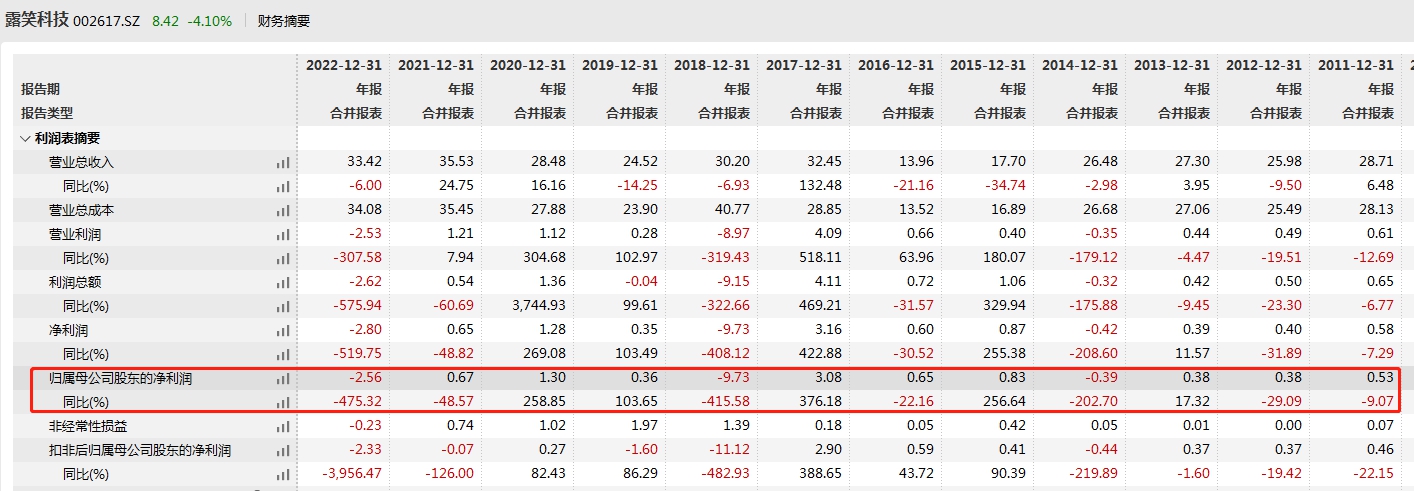Click total profit growth 3,744.93
Screen dimensions: 1414x491
click(540, 306)
